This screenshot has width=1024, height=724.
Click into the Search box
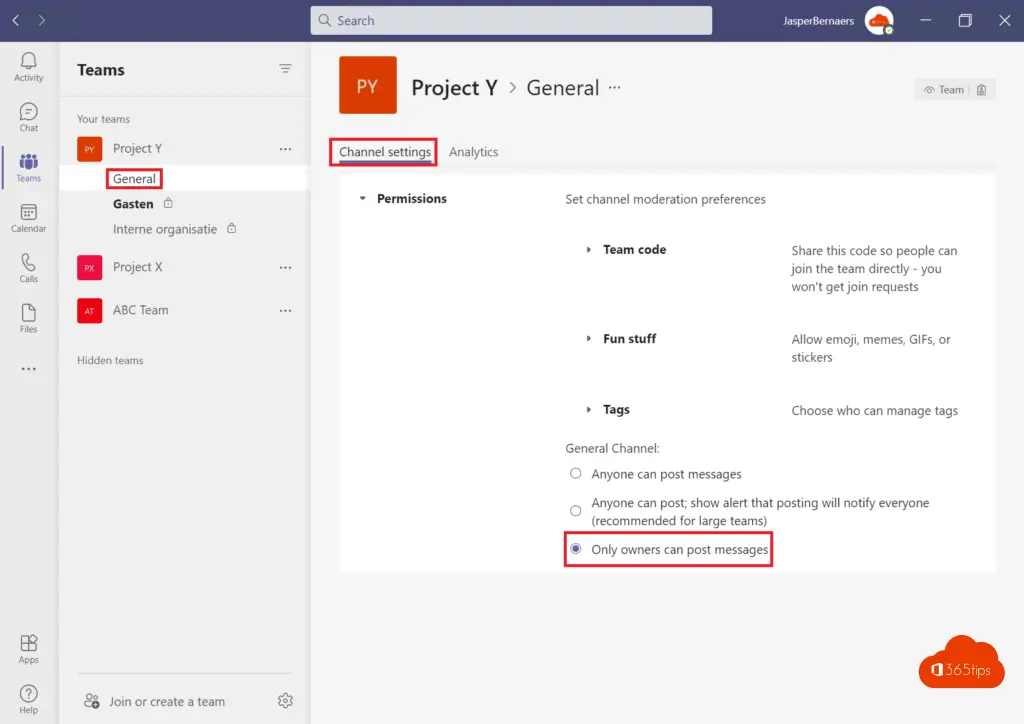[x=511, y=20]
